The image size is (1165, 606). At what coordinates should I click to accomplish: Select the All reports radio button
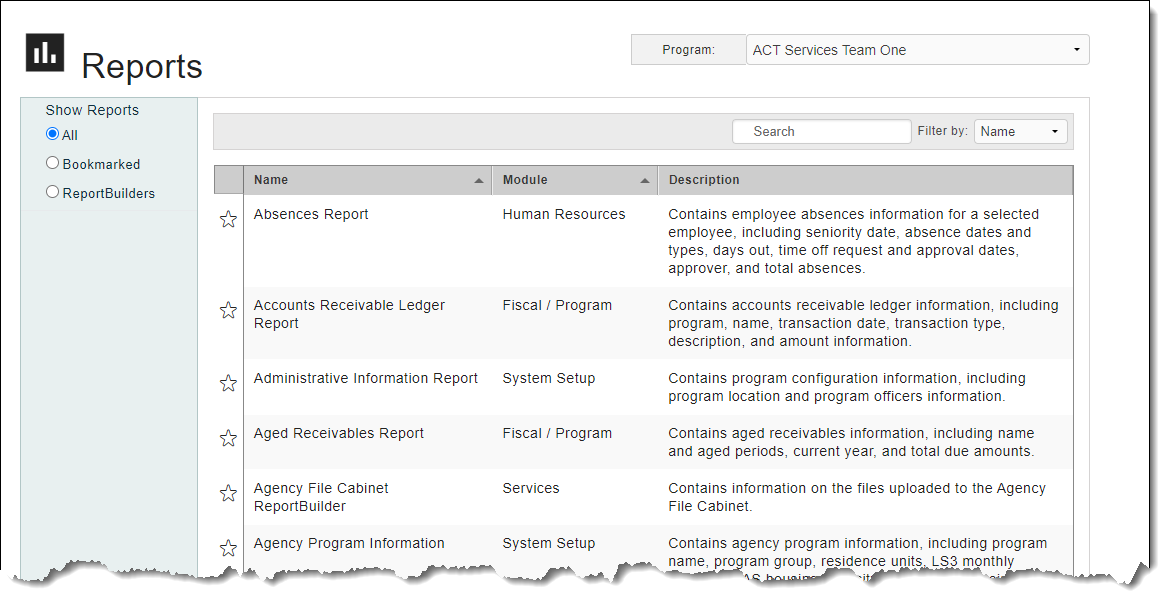pyautogui.click(x=53, y=134)
